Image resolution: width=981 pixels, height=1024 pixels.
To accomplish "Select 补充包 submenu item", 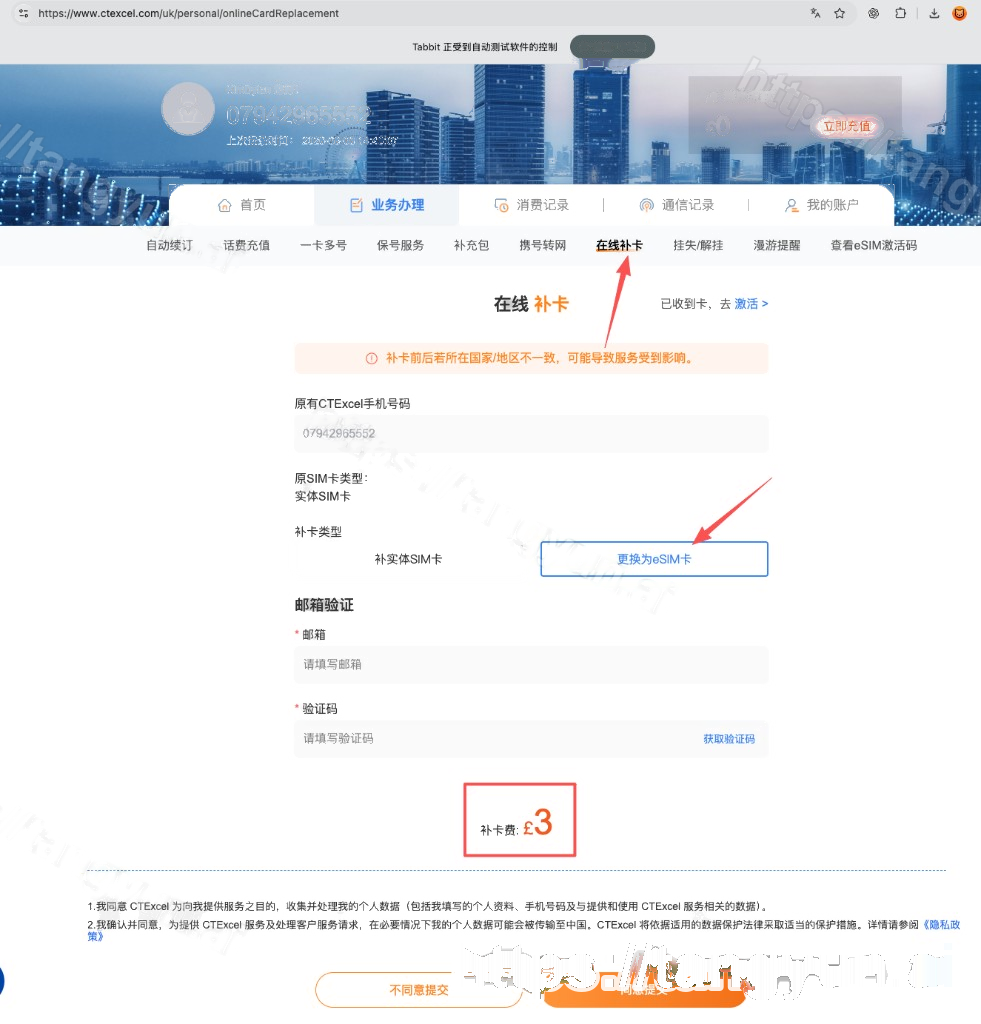I will point(472,245).
